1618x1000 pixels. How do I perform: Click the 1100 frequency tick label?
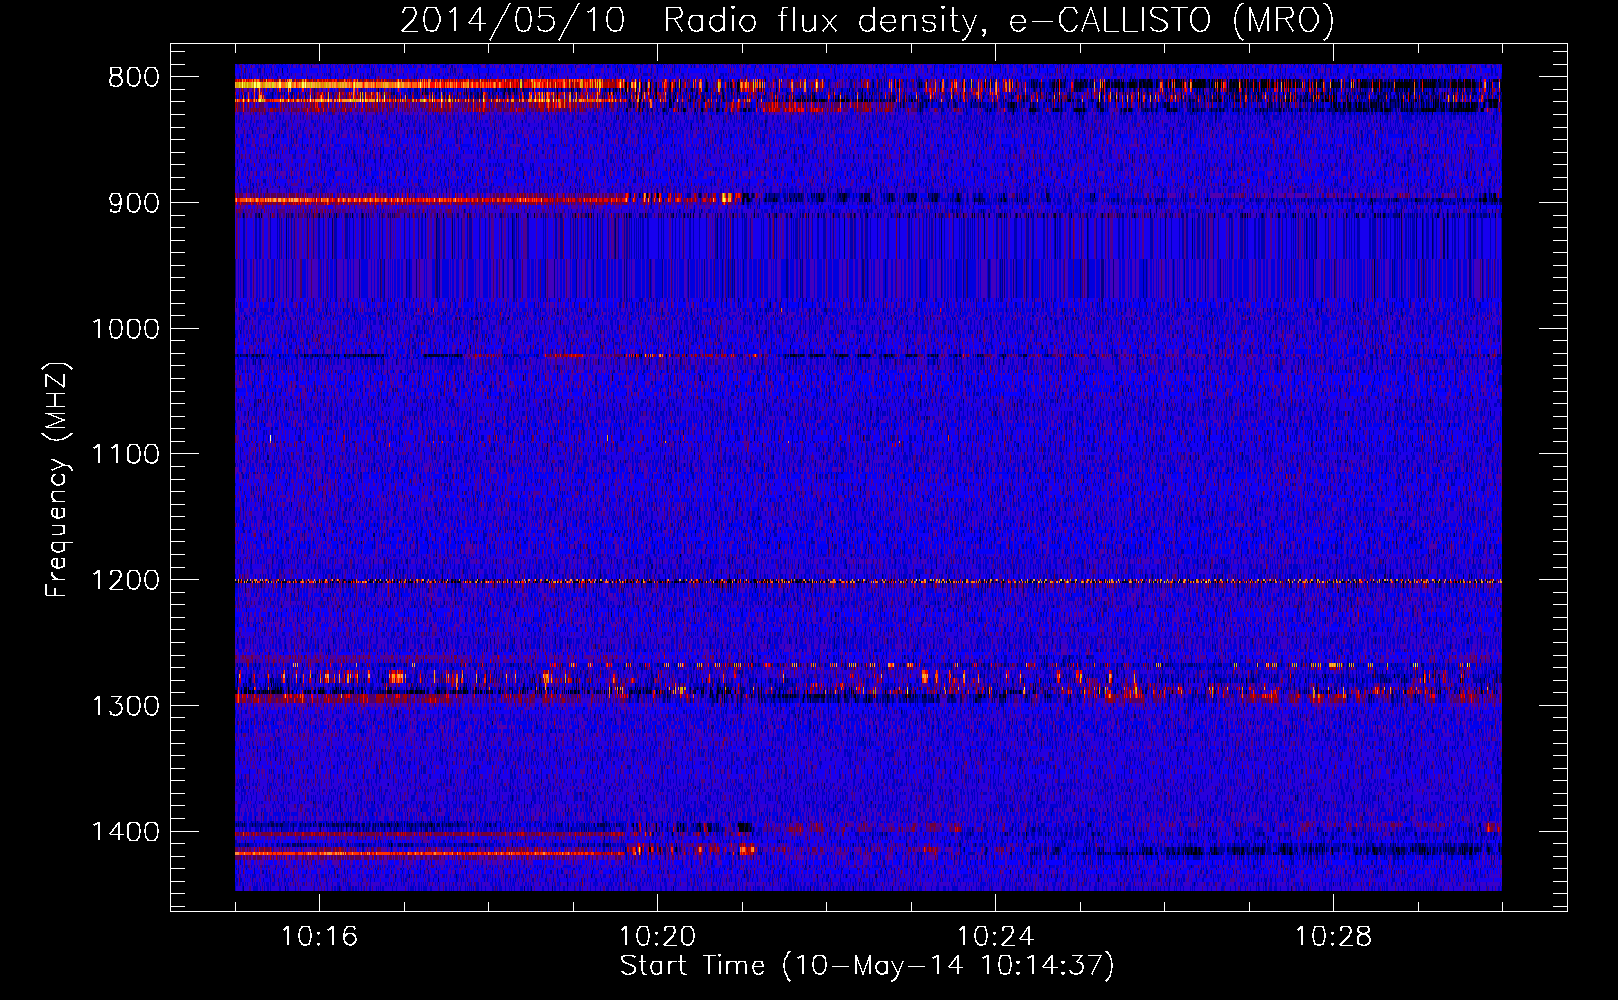(x=125, y=455)
